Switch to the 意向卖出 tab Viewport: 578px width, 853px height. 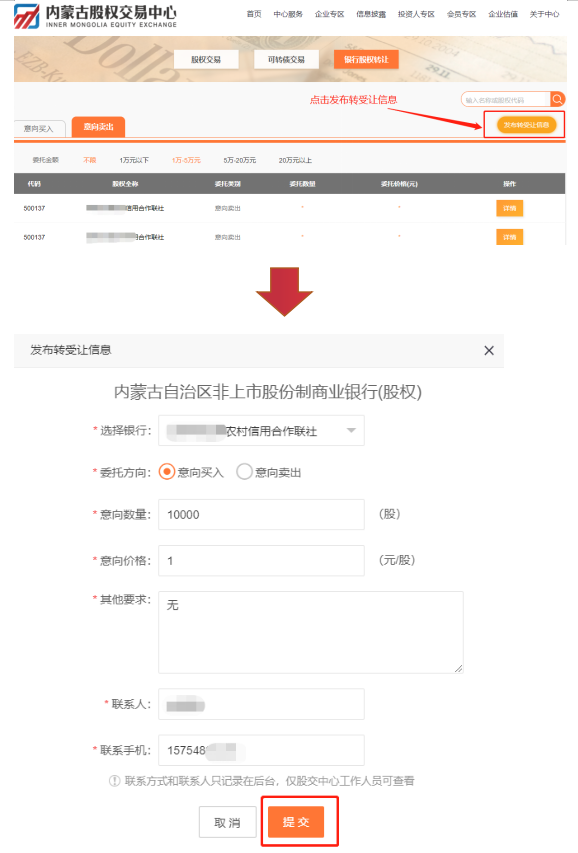[99, 127]
